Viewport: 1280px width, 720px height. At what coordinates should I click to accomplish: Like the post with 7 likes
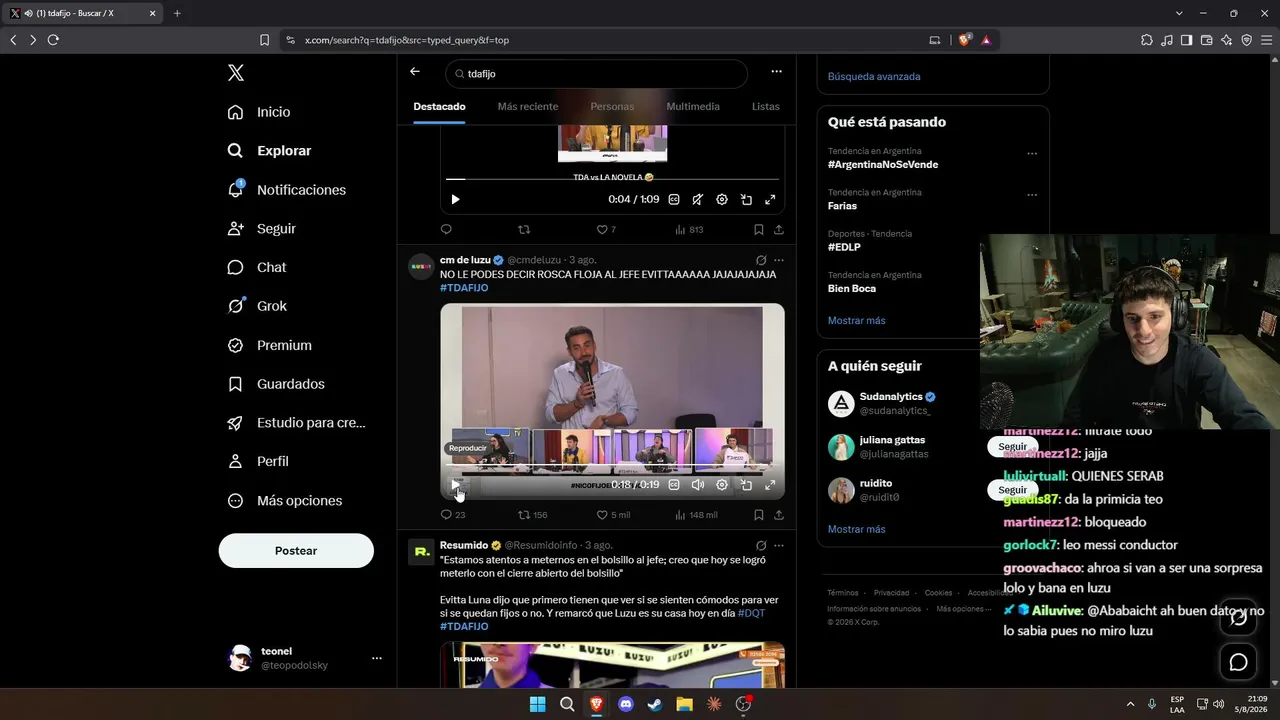(x=606, y=229)
